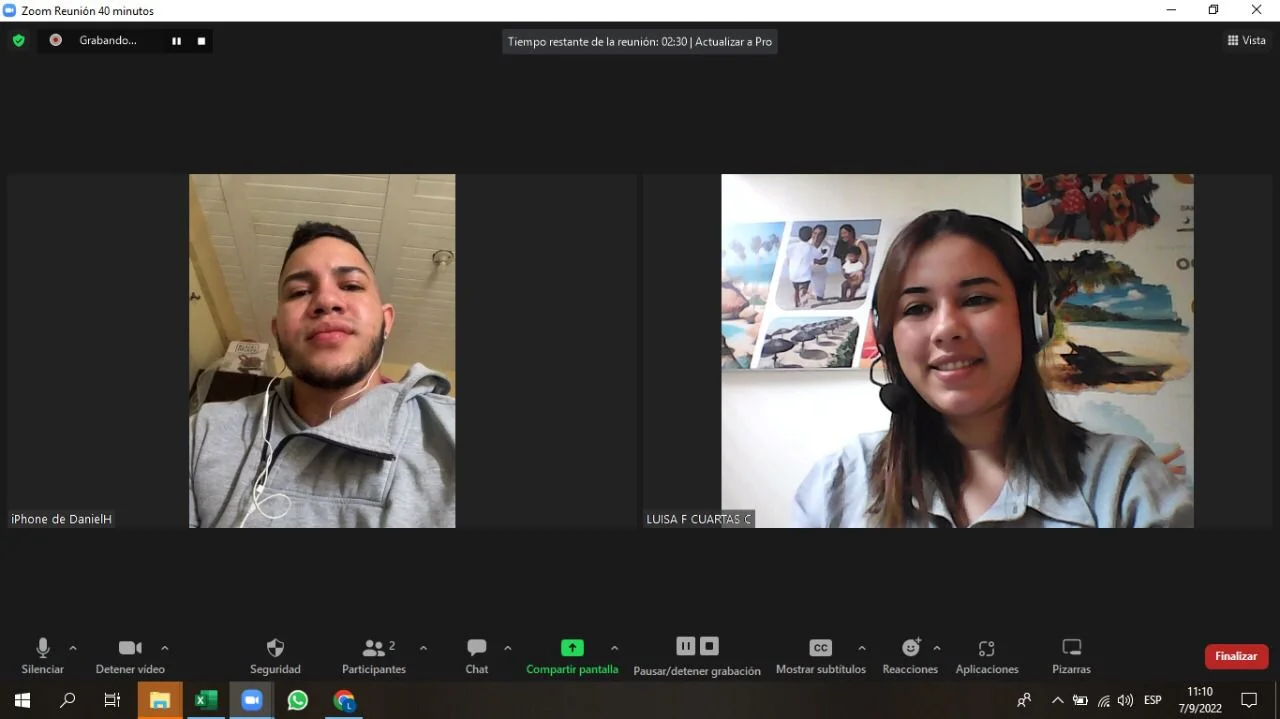1280x719 pixels.
Task: Open the Seguridad shield options
Action: (275, 655)
